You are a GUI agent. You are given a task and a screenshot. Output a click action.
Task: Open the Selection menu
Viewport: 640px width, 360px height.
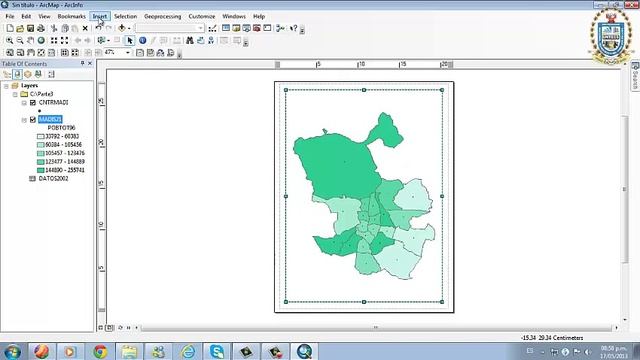point(125,16)
